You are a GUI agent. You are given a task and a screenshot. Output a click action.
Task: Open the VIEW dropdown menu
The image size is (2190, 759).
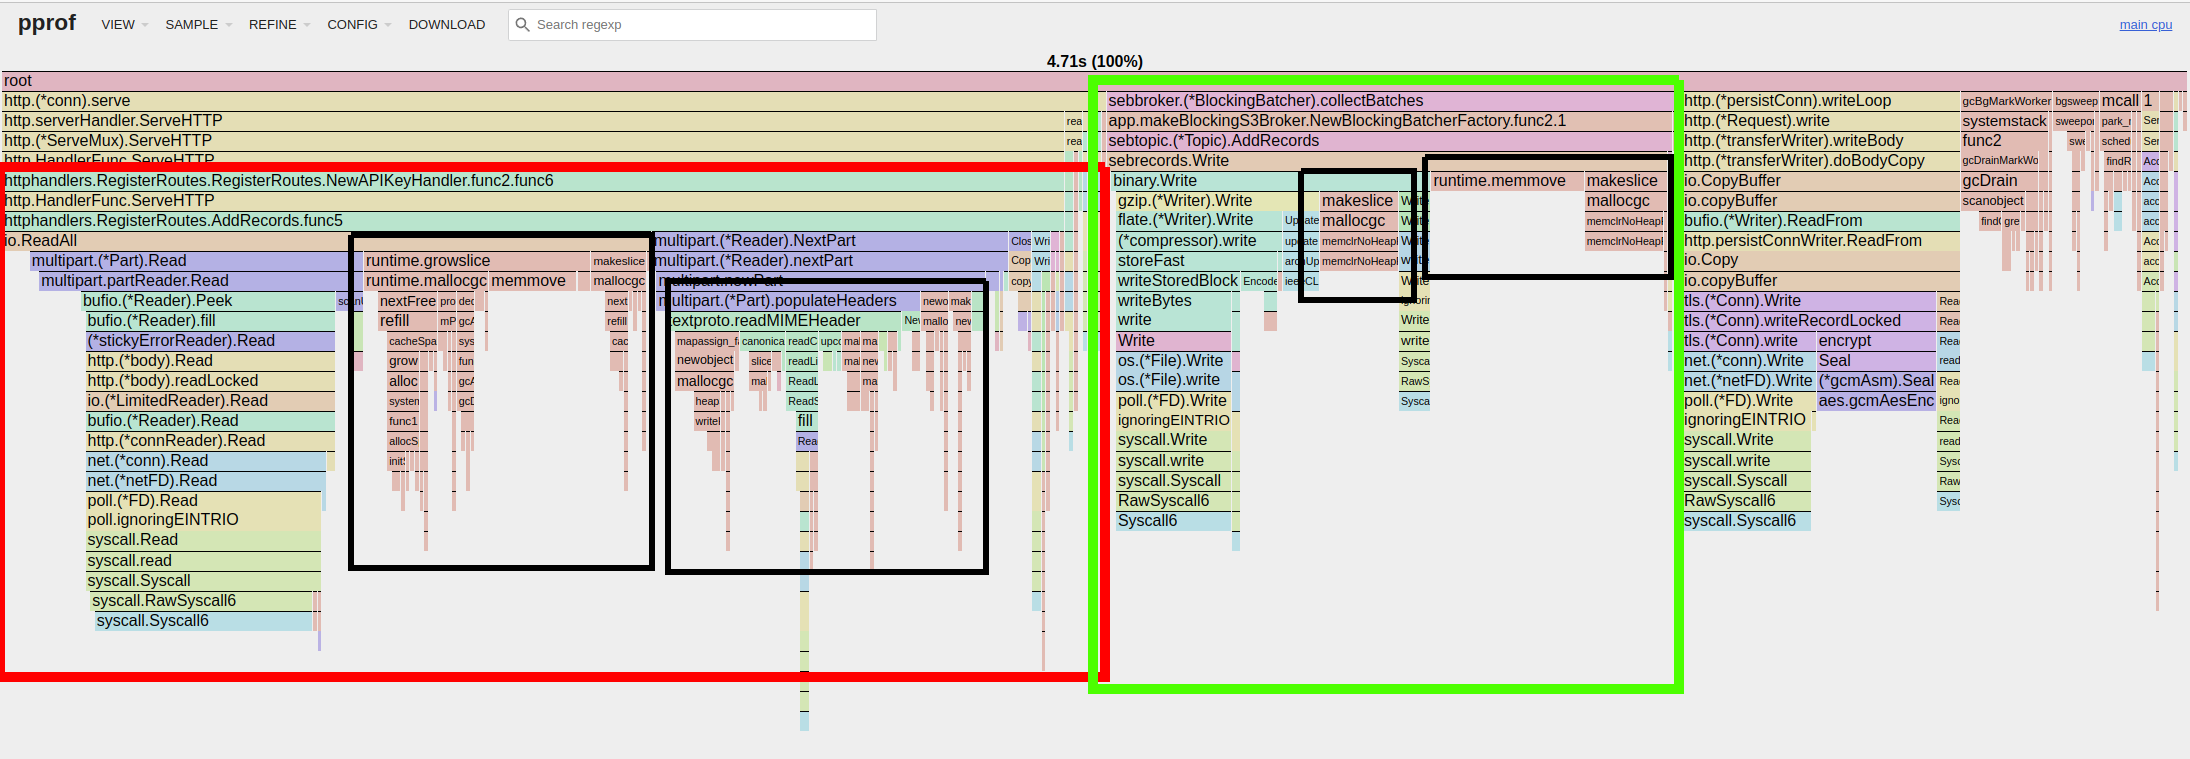124,24
